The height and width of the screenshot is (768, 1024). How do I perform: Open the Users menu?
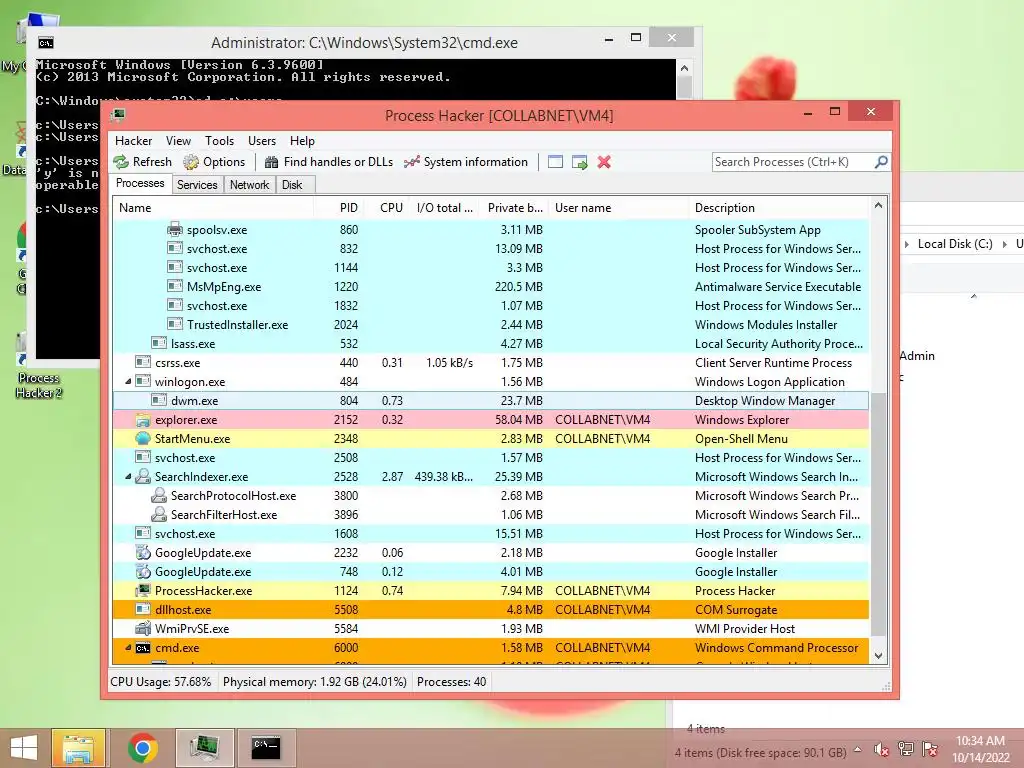[x=262, y=140]
